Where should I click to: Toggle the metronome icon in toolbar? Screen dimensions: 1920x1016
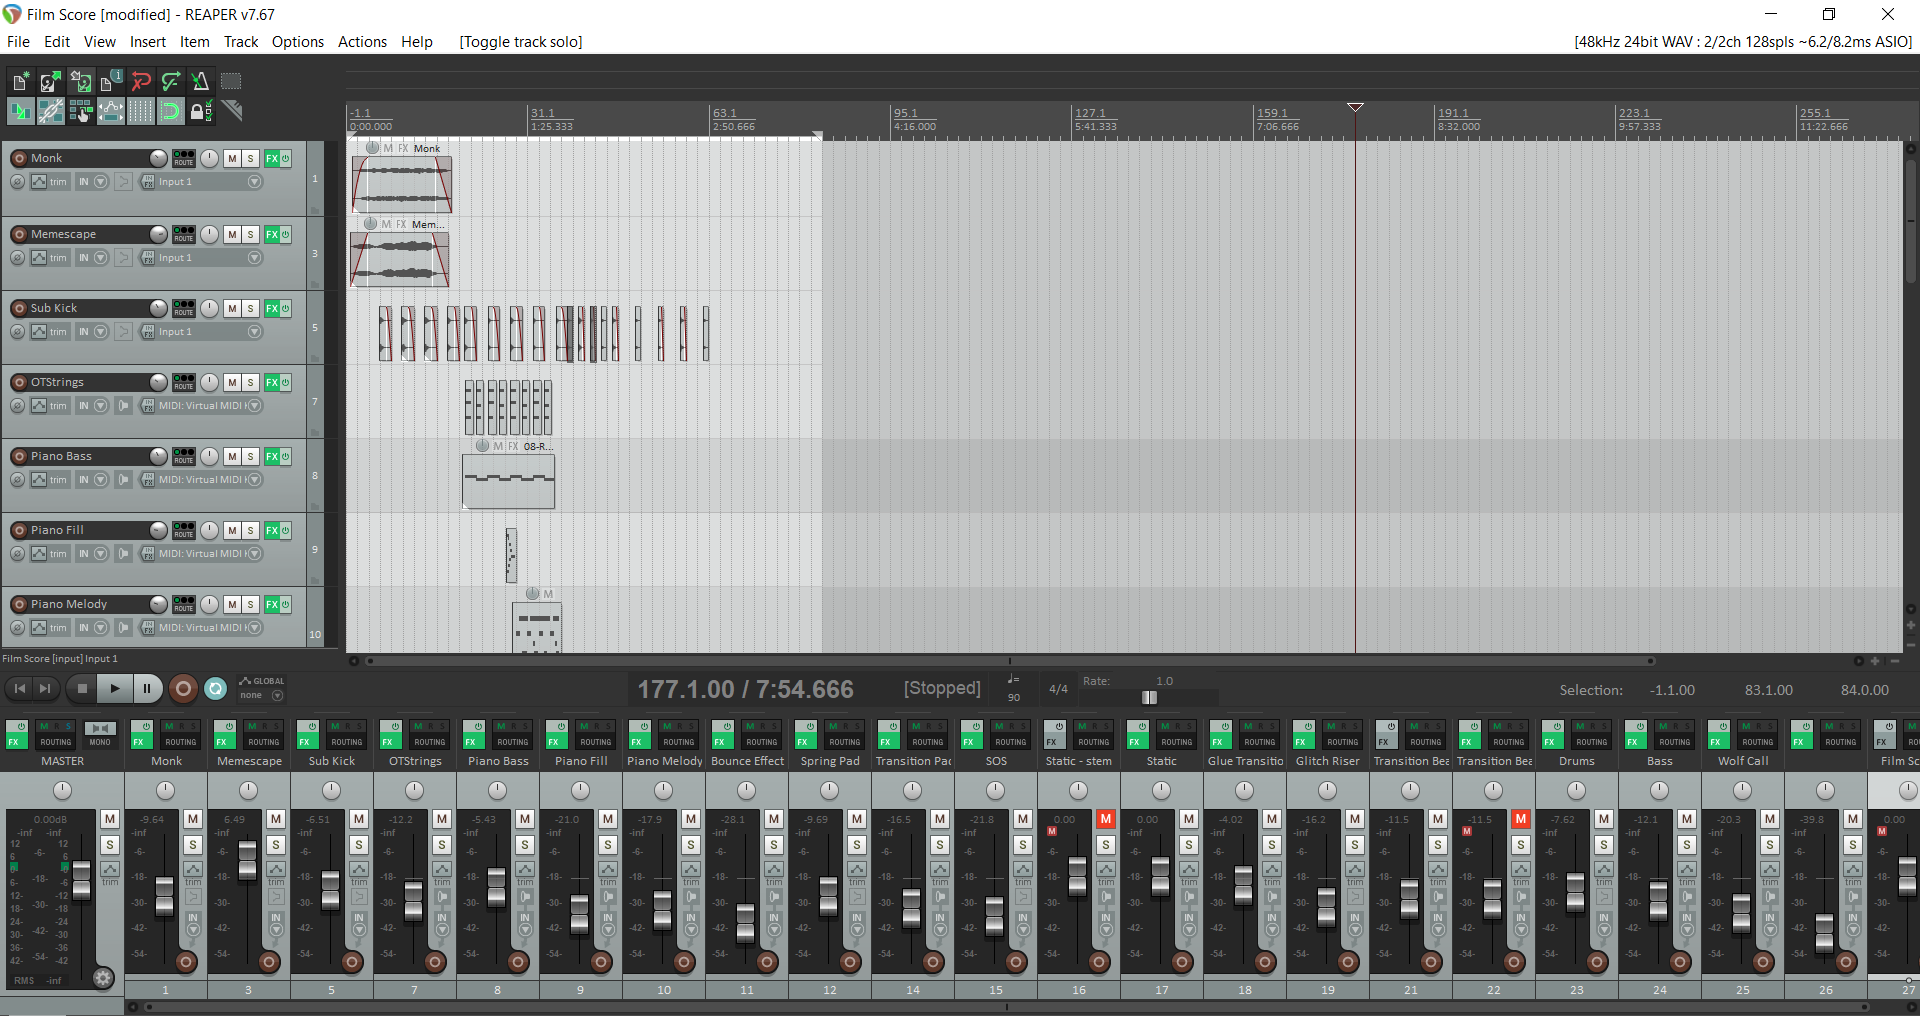click(200, 82)
